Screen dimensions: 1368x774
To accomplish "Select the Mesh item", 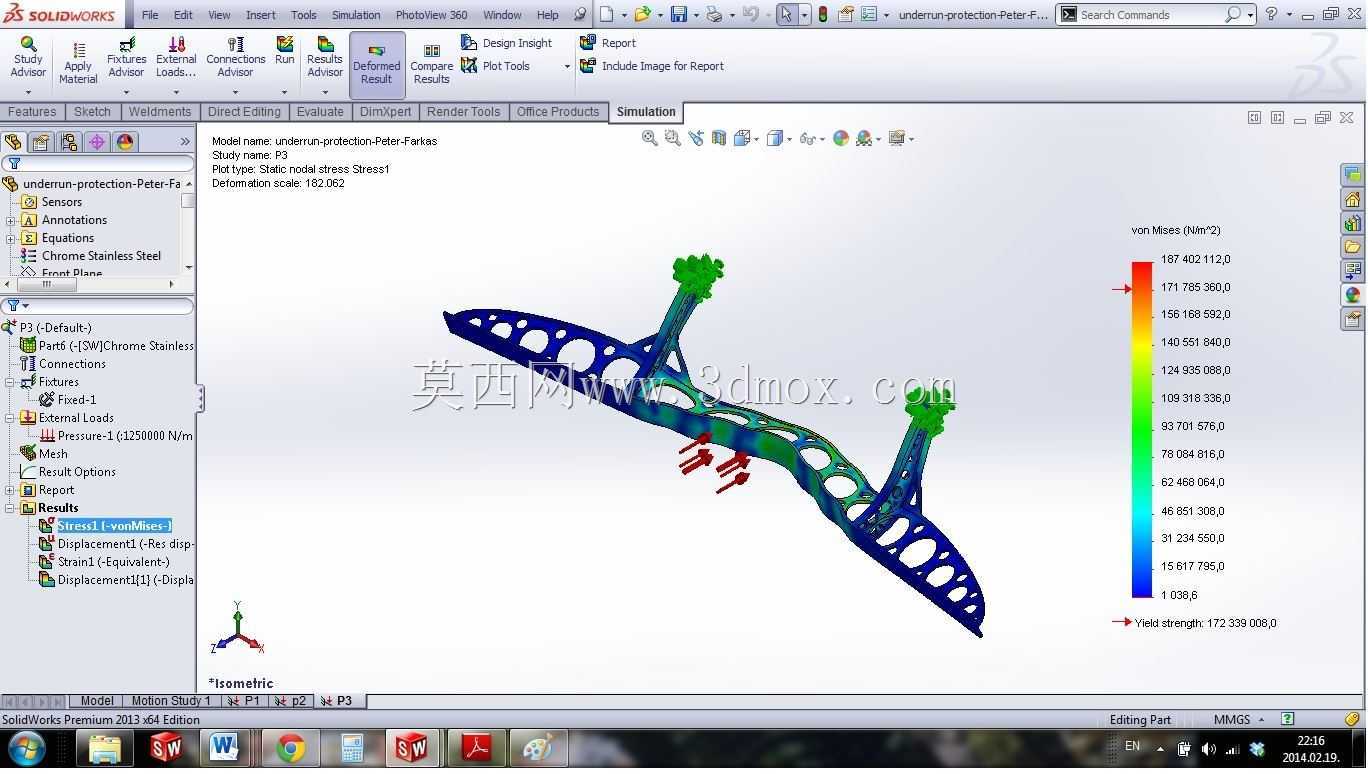I will pyautogui.click(x=53, y=454).
